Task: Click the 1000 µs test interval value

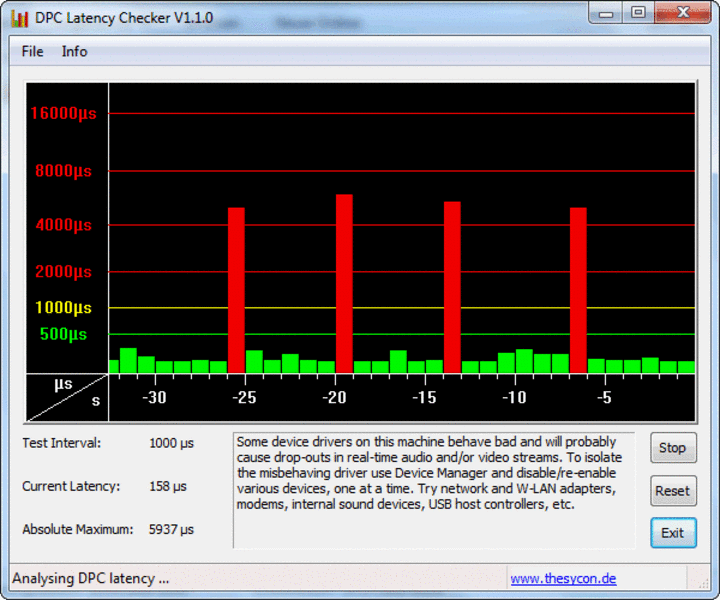Action: tap(171, 443)
